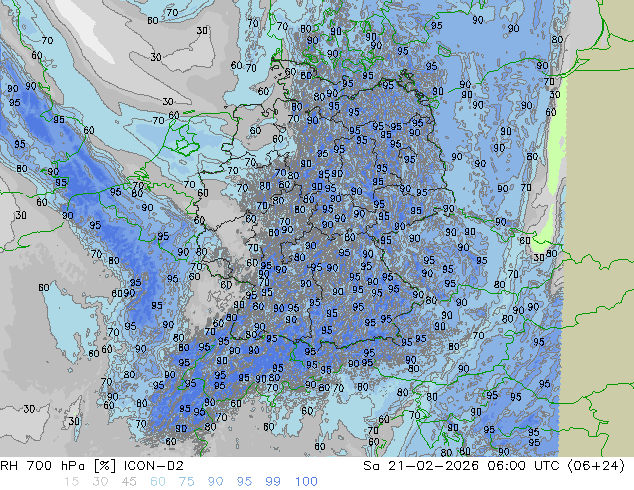Select legend value 100 in the color scale
Viewport: 634px width, 490px height.
[x=306, y=482]
